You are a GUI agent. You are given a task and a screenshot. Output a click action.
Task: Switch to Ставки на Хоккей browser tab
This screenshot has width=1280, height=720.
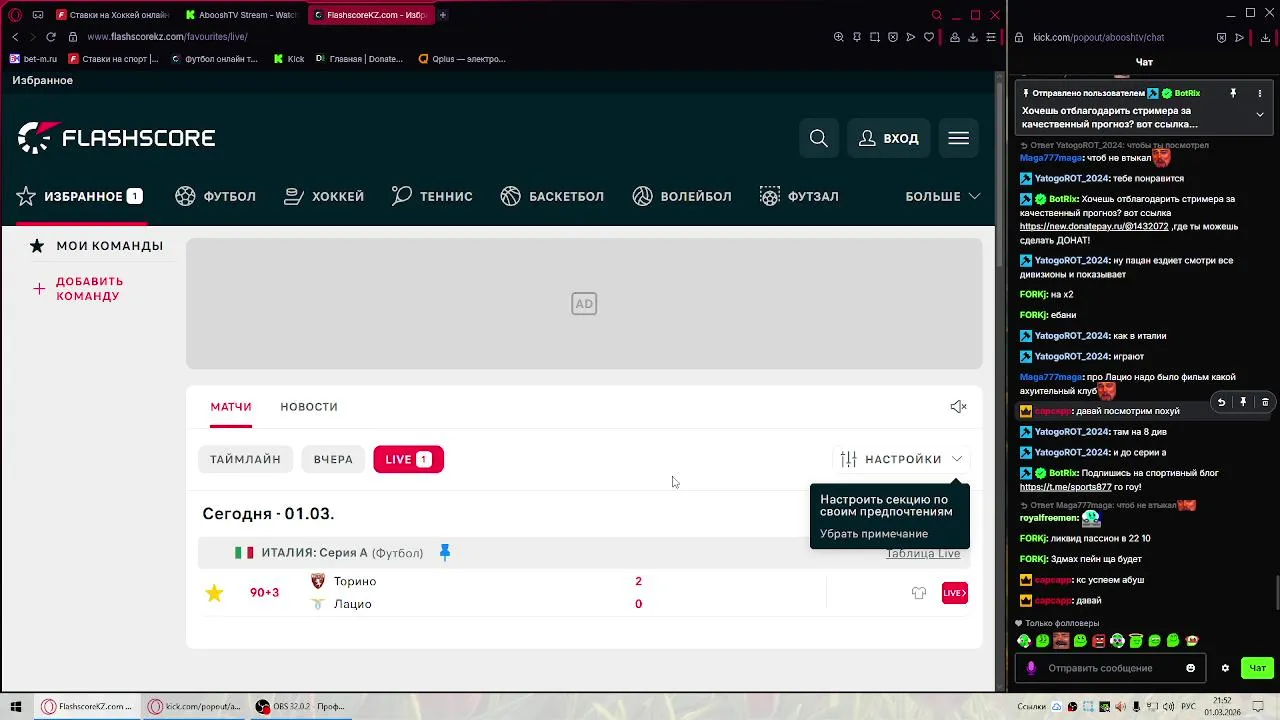click(x=113, y=15)
